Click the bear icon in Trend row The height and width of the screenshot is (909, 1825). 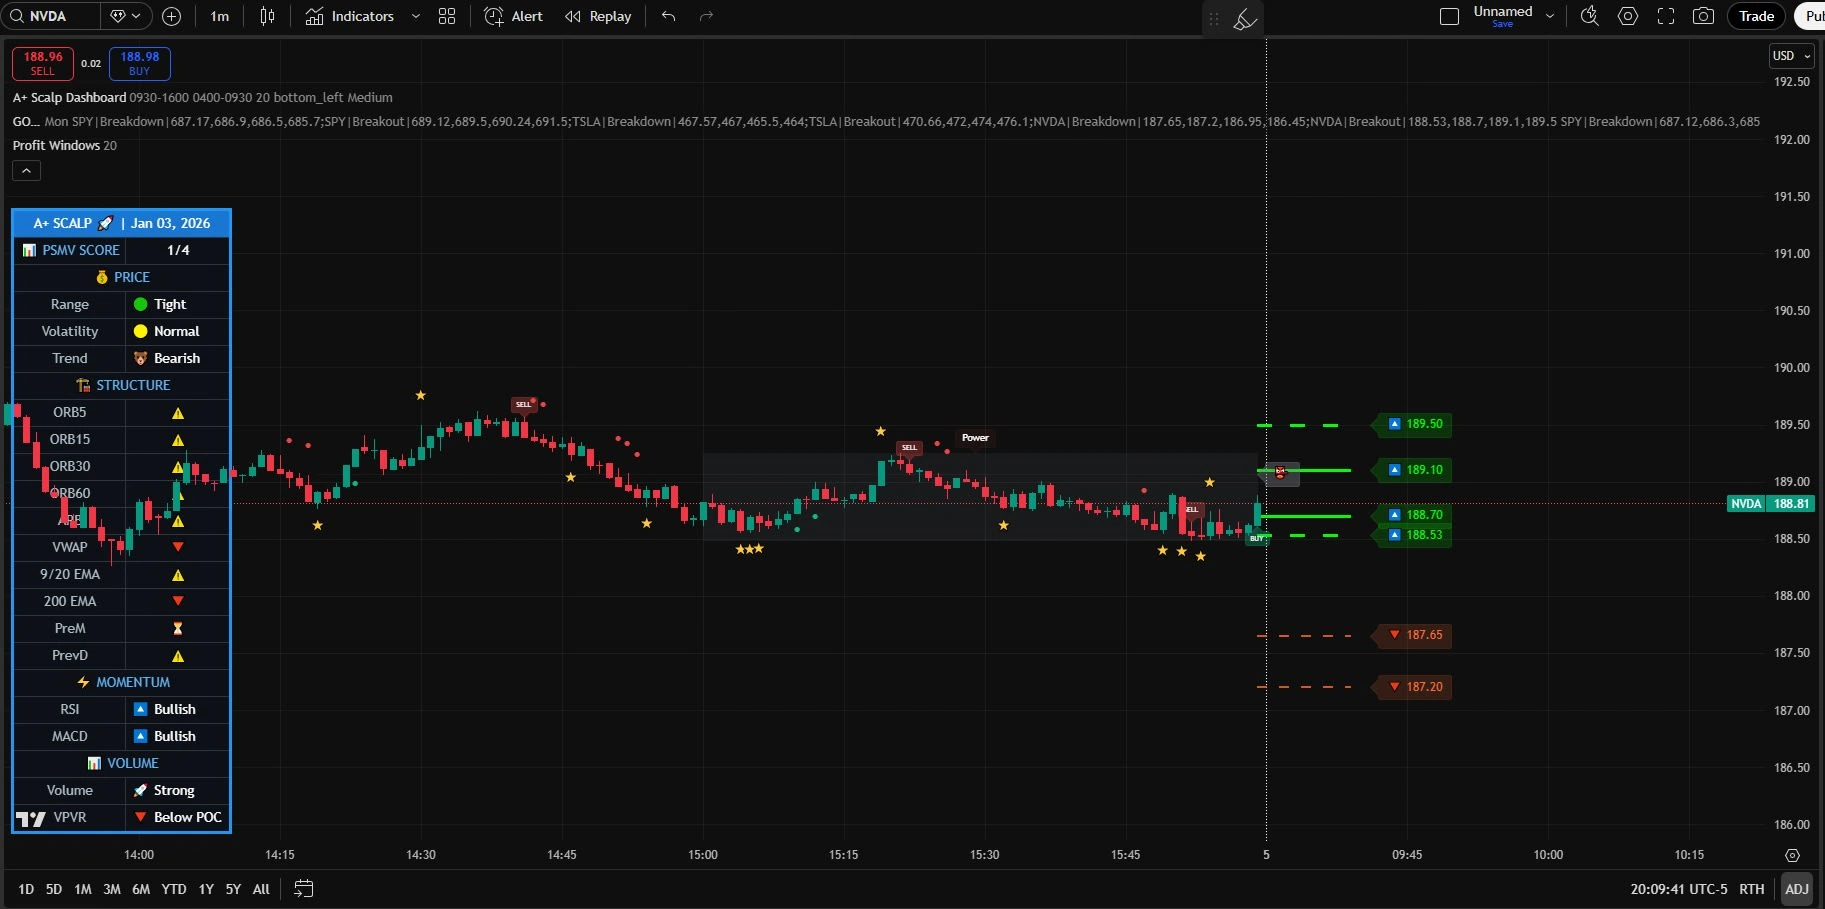click(x=140, y=359)
